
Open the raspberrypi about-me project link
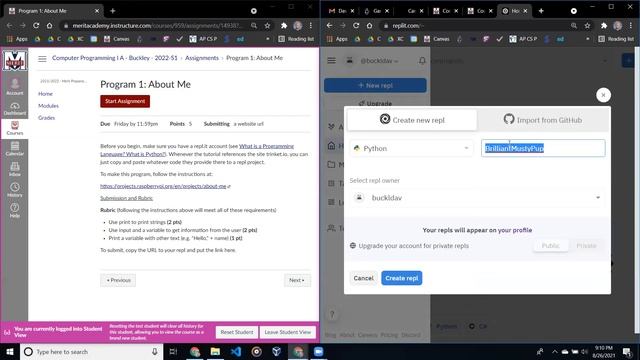[x=163, y=186]
